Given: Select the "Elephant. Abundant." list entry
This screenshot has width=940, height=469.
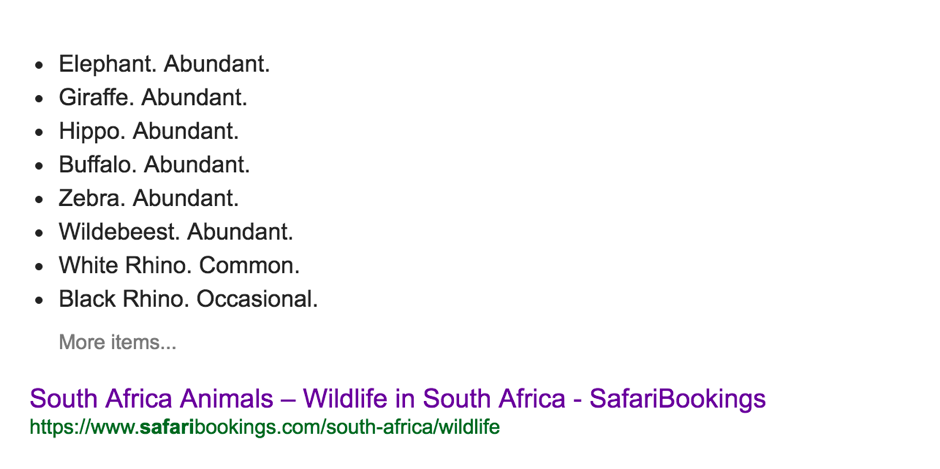Looking at the screenshot, I should click(x=164, y=64).
